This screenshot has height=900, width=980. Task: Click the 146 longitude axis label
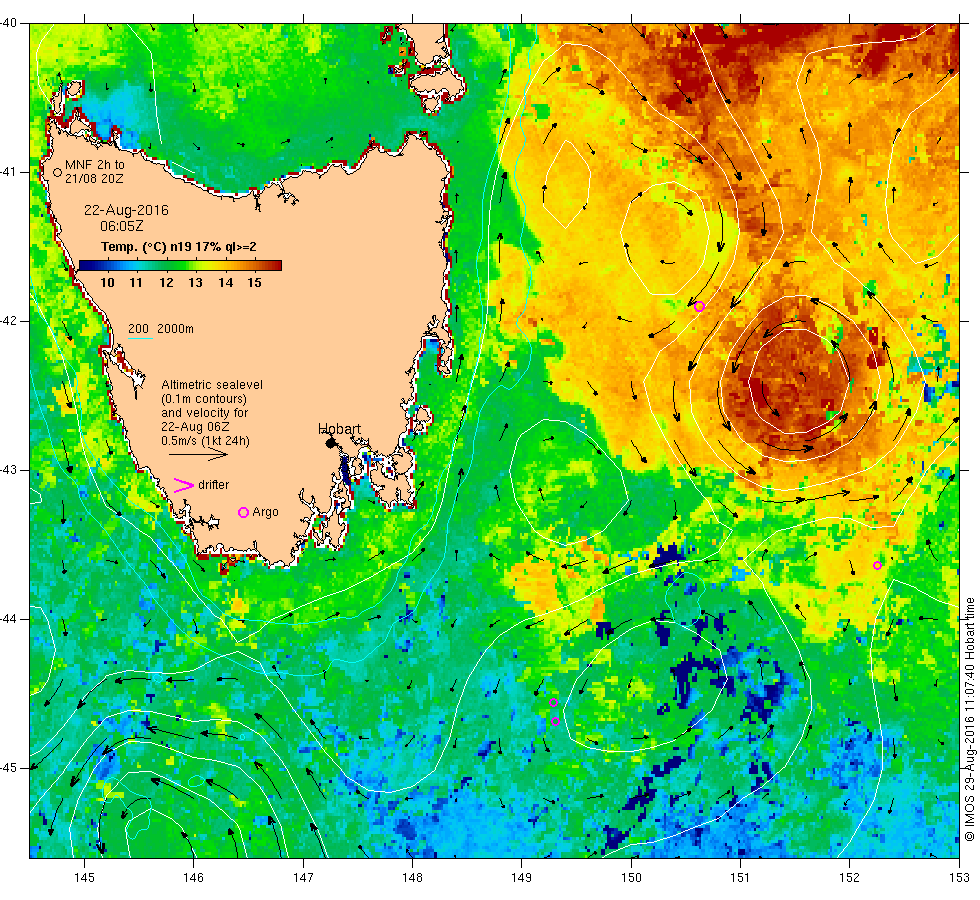pyautogui.click(x=194, y=878)
